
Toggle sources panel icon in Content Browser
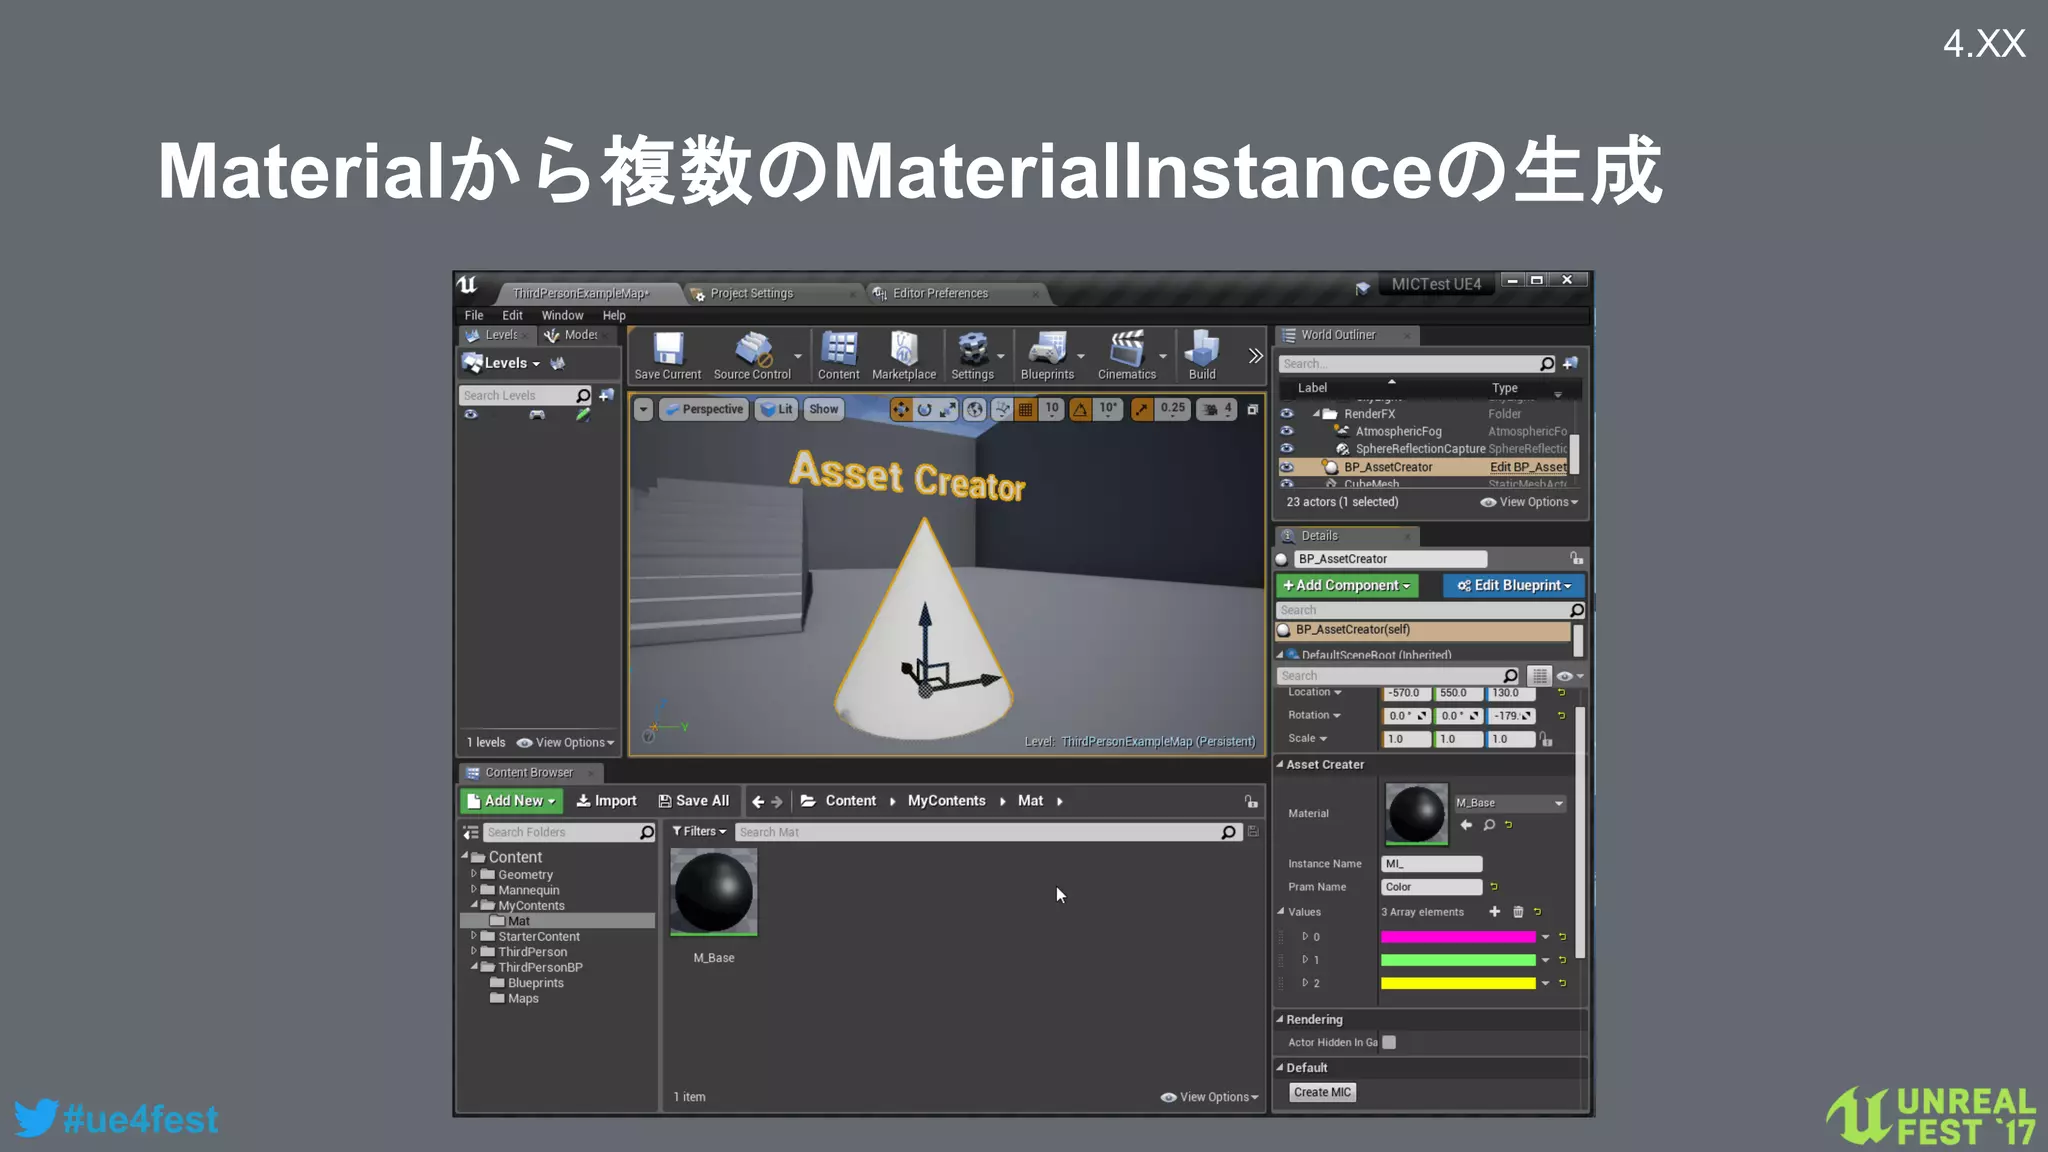(x=471, y=832)
